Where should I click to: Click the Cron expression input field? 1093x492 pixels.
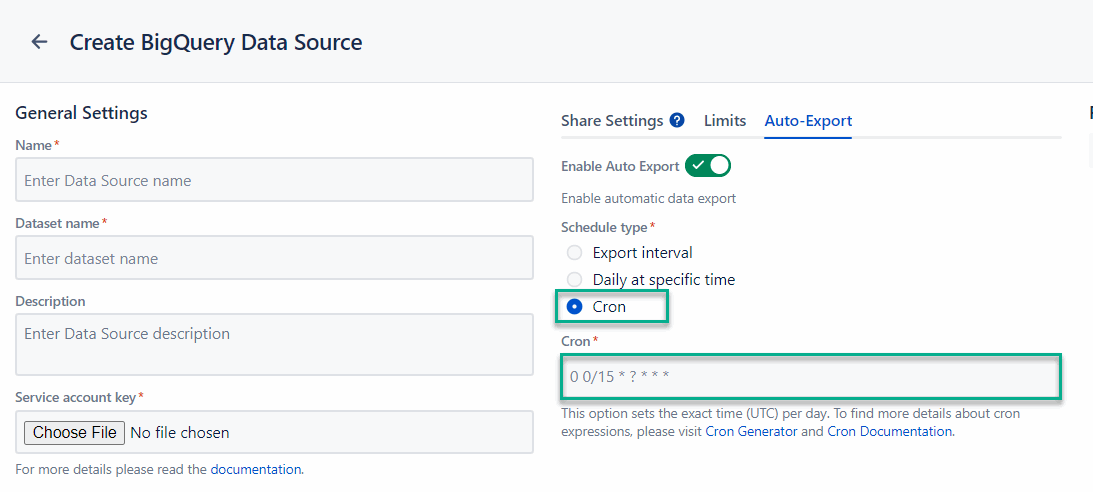[x=811, y=377]
